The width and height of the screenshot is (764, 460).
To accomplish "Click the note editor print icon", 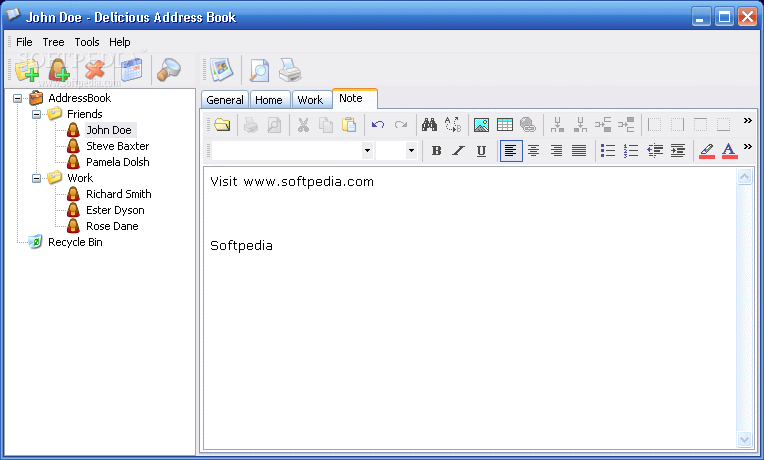I will click(x=251, y=125).
